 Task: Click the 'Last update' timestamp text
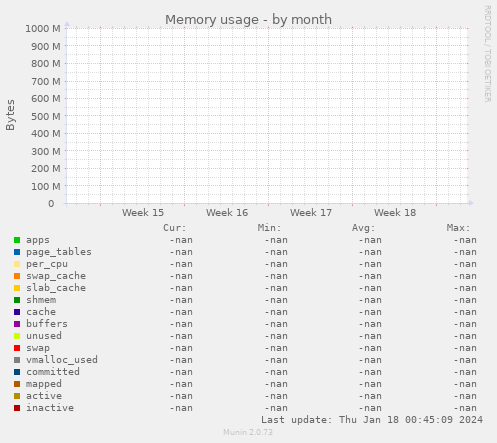click(372, 420)
